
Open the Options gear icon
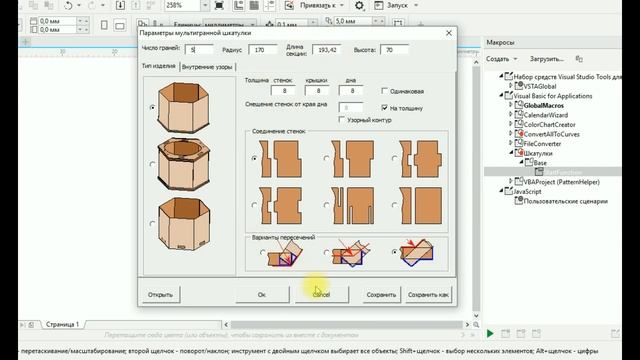[x=359, y=5]
